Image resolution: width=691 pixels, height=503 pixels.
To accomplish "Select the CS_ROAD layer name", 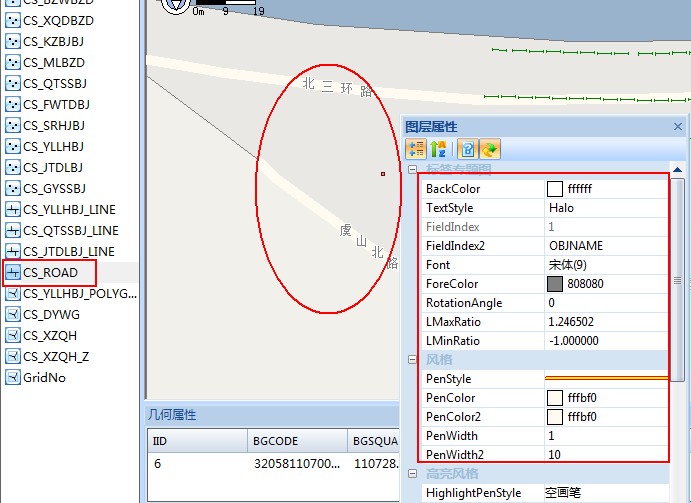I will [x=50, y=273].
